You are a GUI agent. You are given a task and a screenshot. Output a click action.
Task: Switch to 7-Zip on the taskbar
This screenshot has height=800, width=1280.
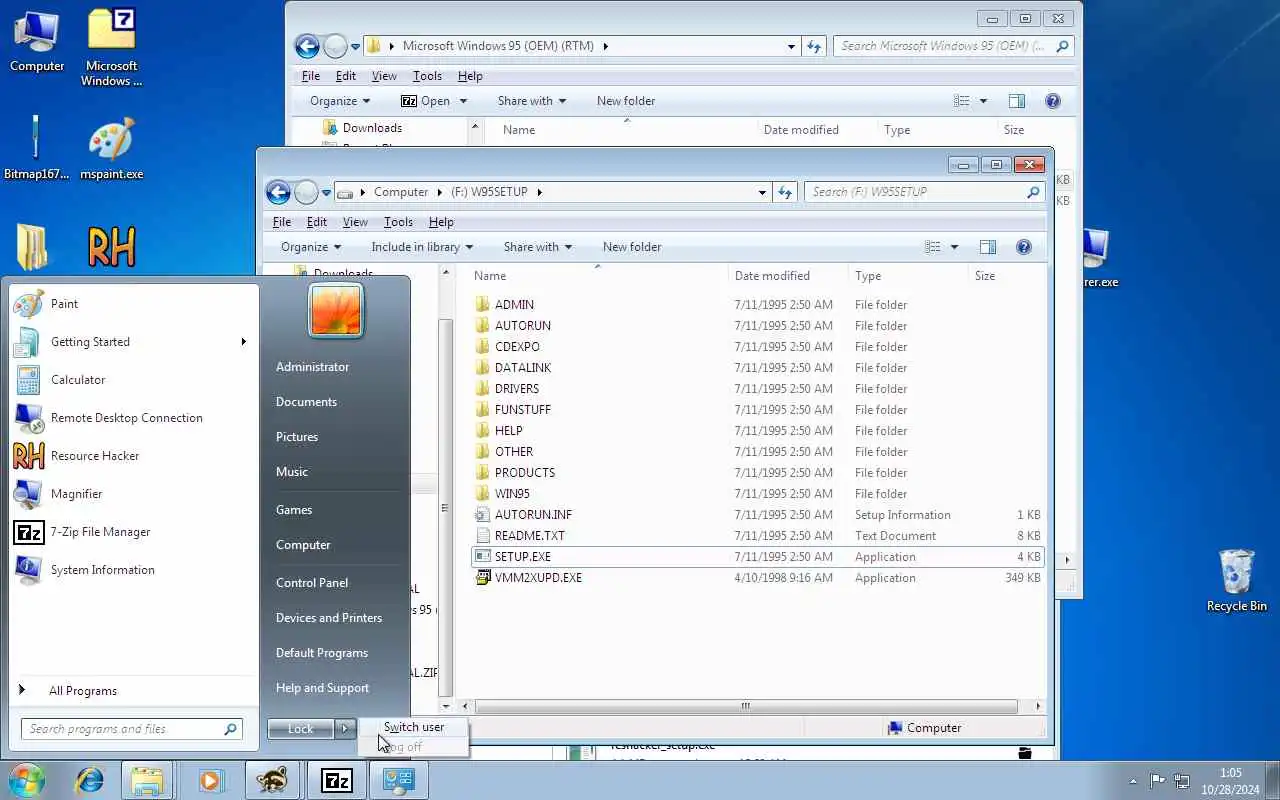336,780
